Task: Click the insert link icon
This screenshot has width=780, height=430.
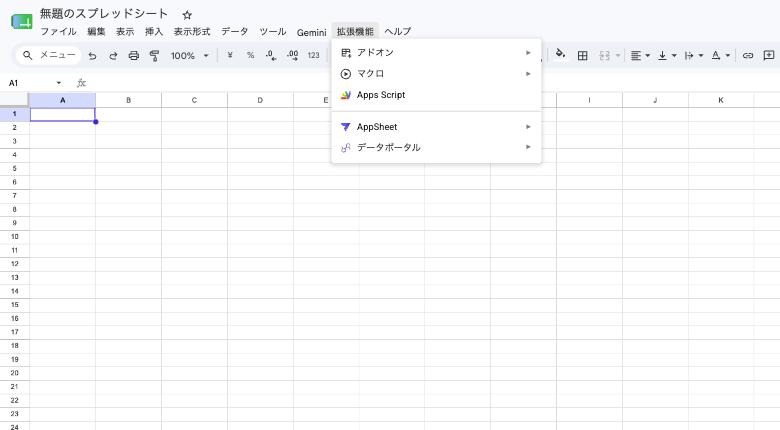Action: pos(748,56)
